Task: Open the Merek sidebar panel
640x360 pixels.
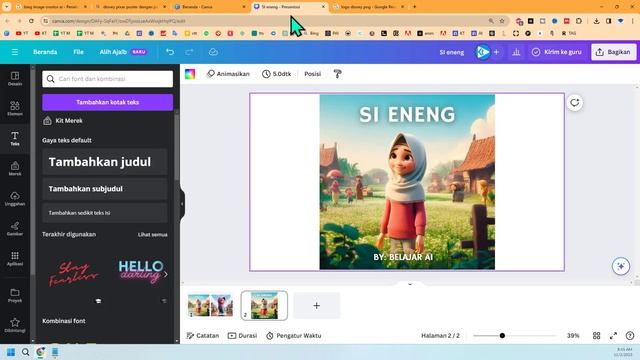Action: pyautogui.click(x=15, y=168)
